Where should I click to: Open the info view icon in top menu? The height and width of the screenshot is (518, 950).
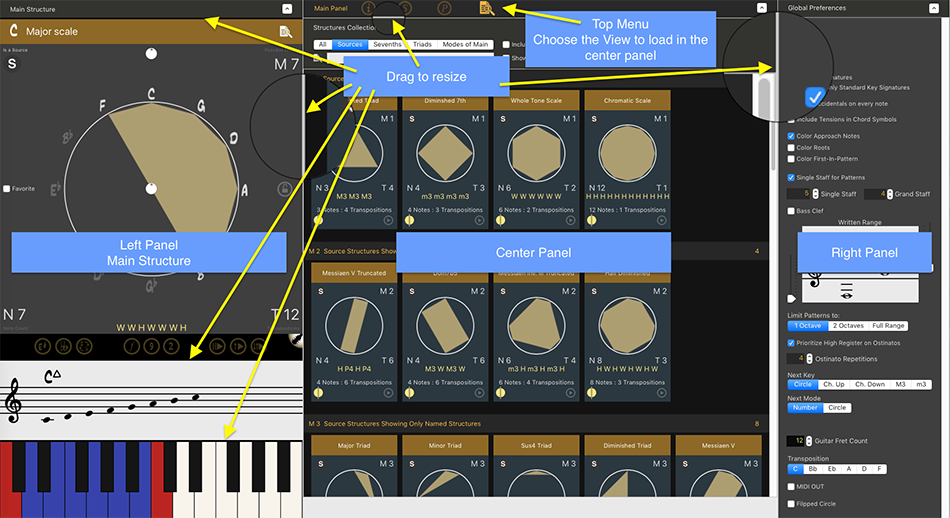tap(368, 8)
